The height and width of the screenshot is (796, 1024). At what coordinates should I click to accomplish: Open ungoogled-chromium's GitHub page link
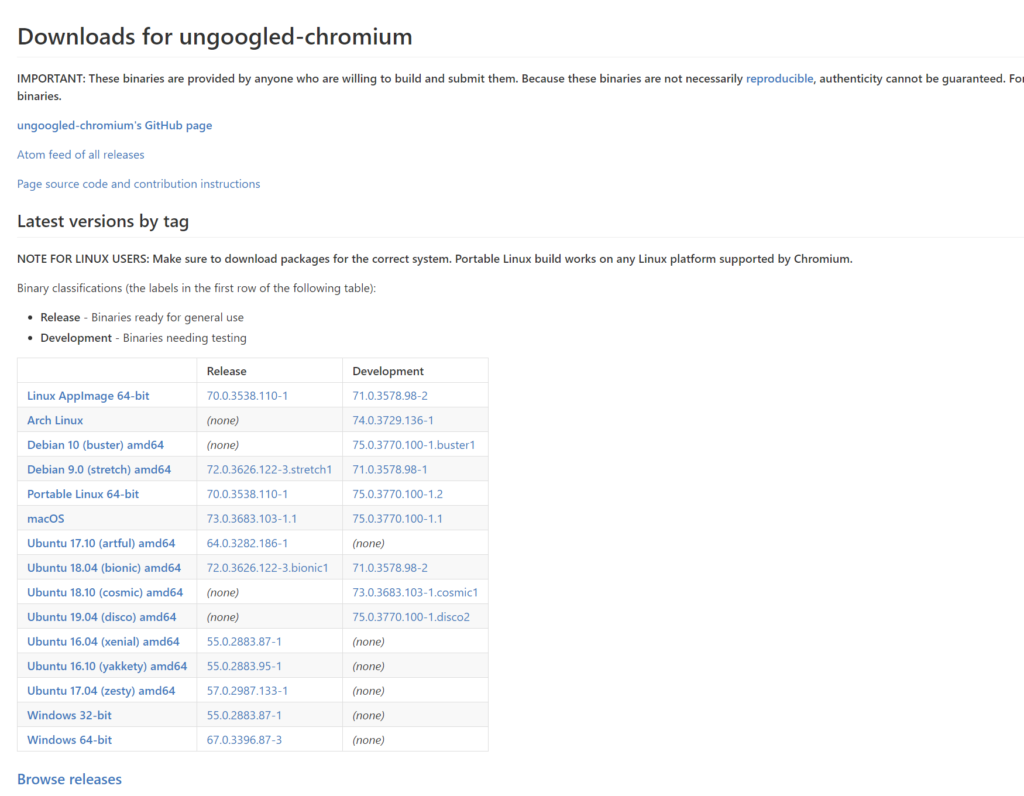(114, 125)
